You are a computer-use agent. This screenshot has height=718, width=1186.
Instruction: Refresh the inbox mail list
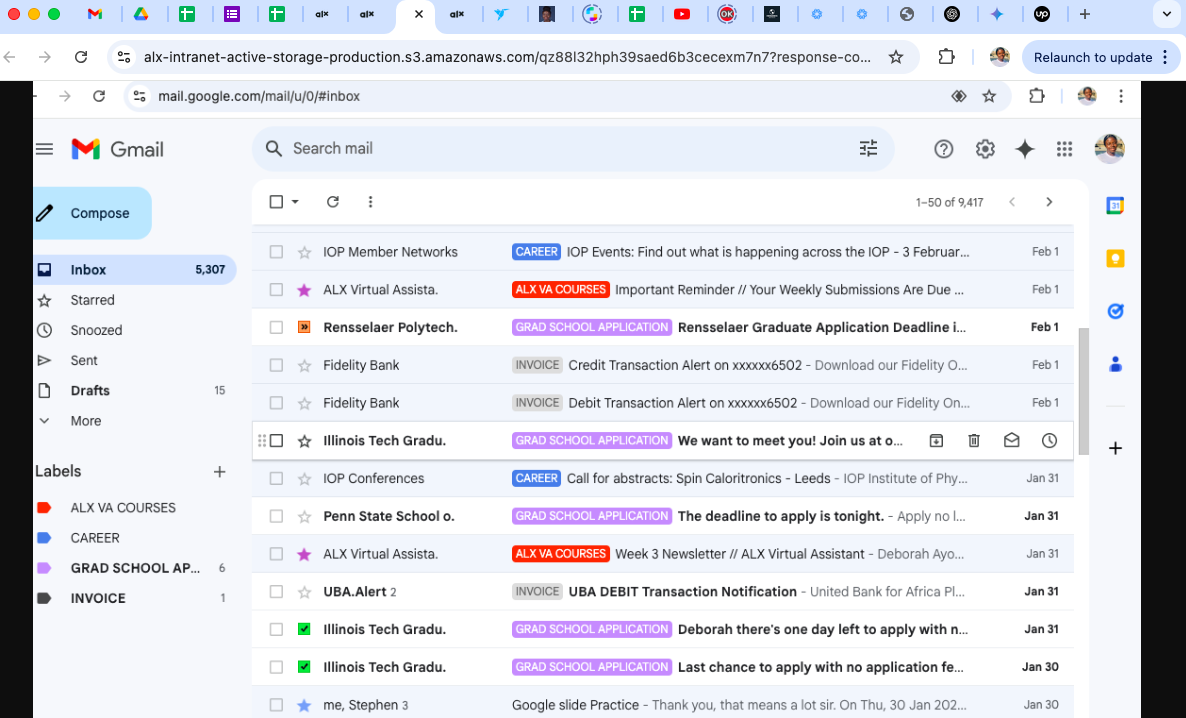333,202
